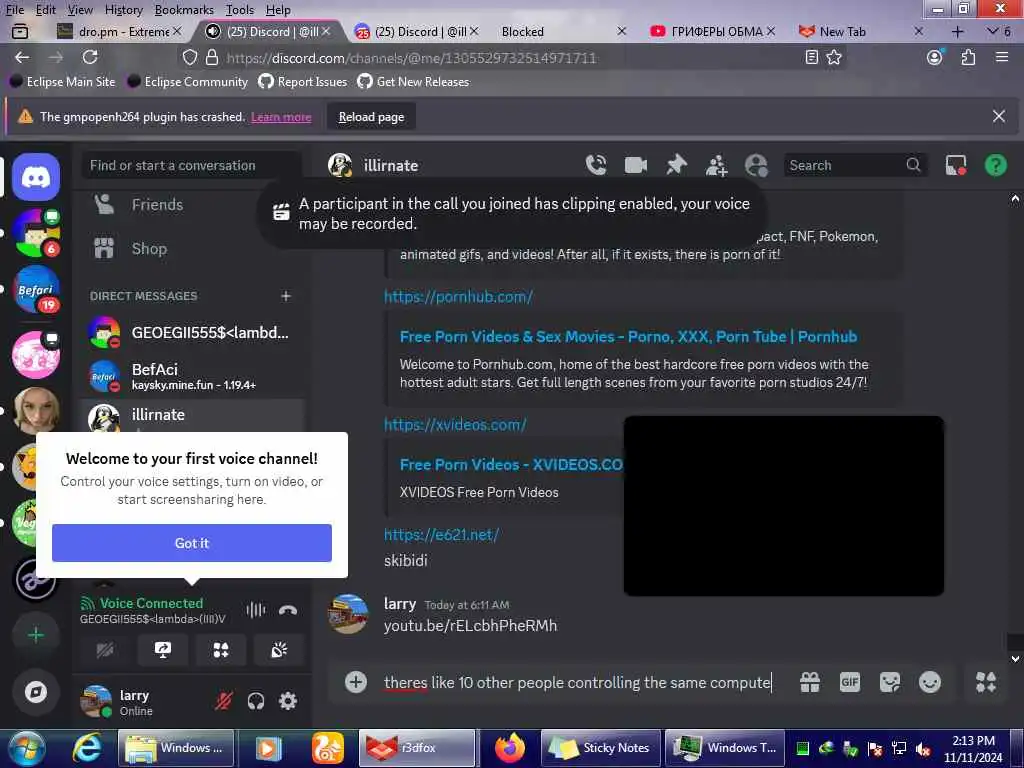
Task: Open youtu.be link from larry
Action: click(x=470, y=626)
